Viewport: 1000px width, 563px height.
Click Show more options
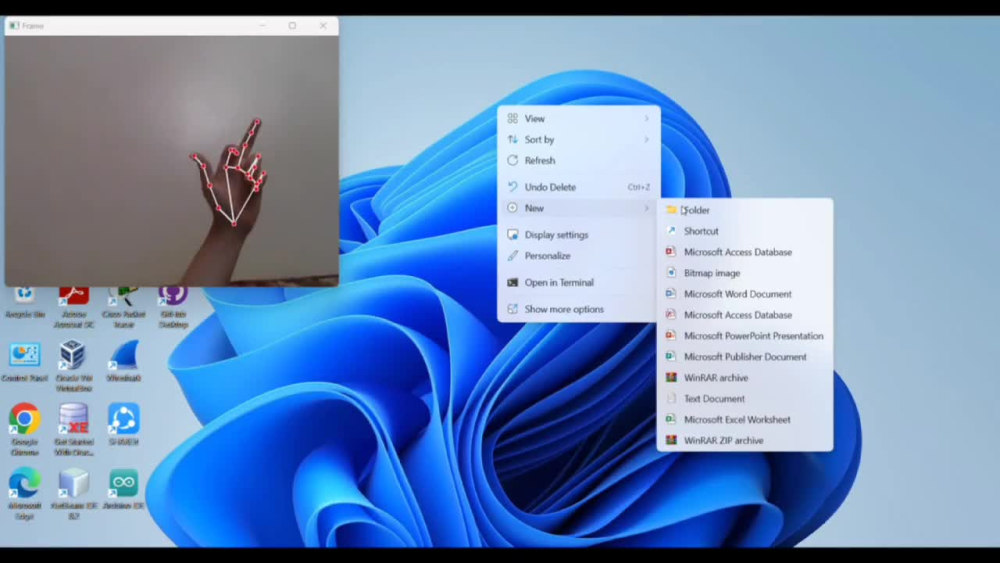coord(578,309)
